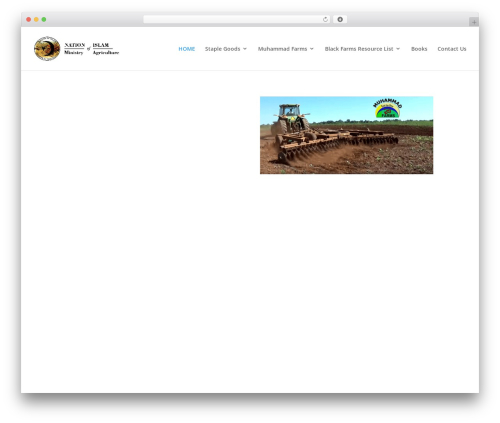Screen dimensions: 500x423
Task: Open the Books menu item
Action: pyautogui.click(x=419, y=49)
